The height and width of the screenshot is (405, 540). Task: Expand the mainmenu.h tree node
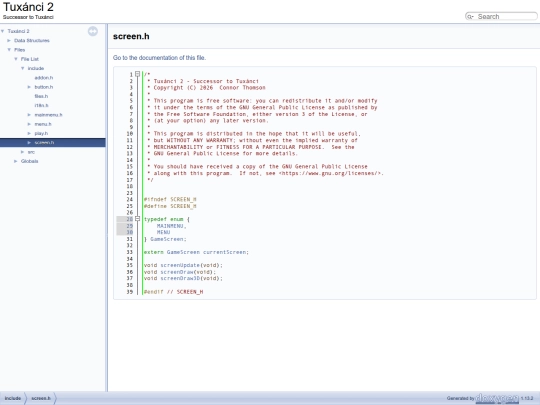(29, 115)
